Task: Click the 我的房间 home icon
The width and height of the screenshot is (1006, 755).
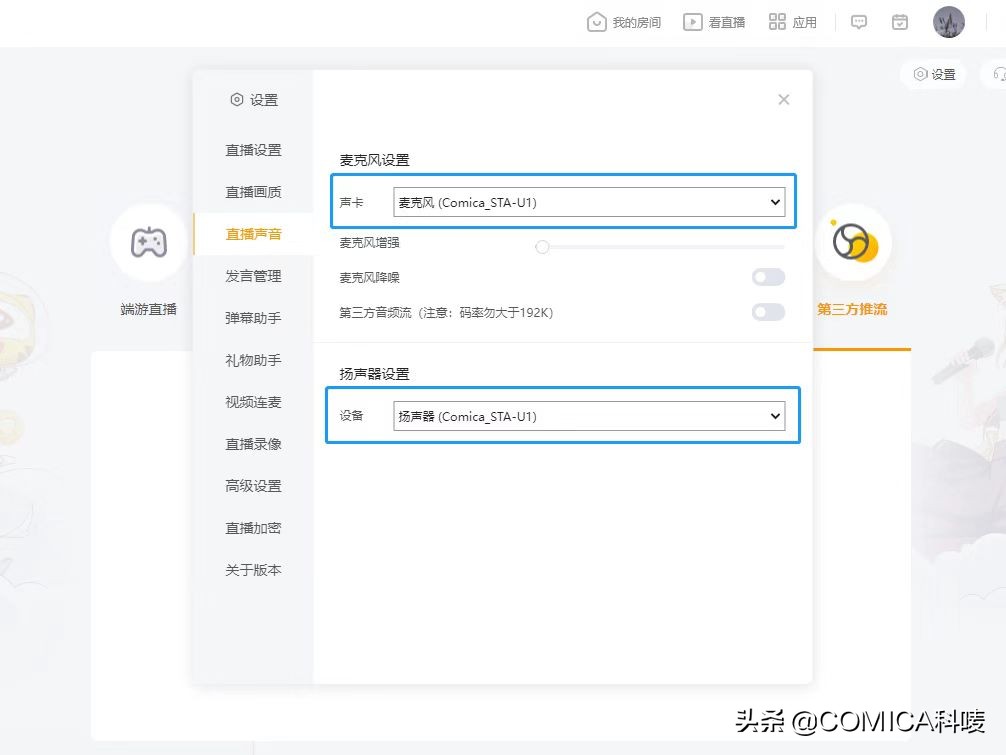Action: tap(598, 21)
